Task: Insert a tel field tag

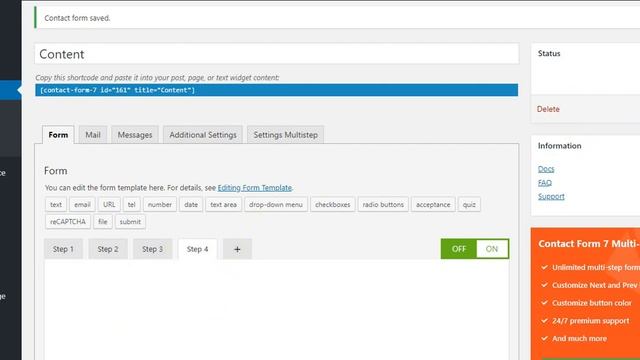Action: 131,204
